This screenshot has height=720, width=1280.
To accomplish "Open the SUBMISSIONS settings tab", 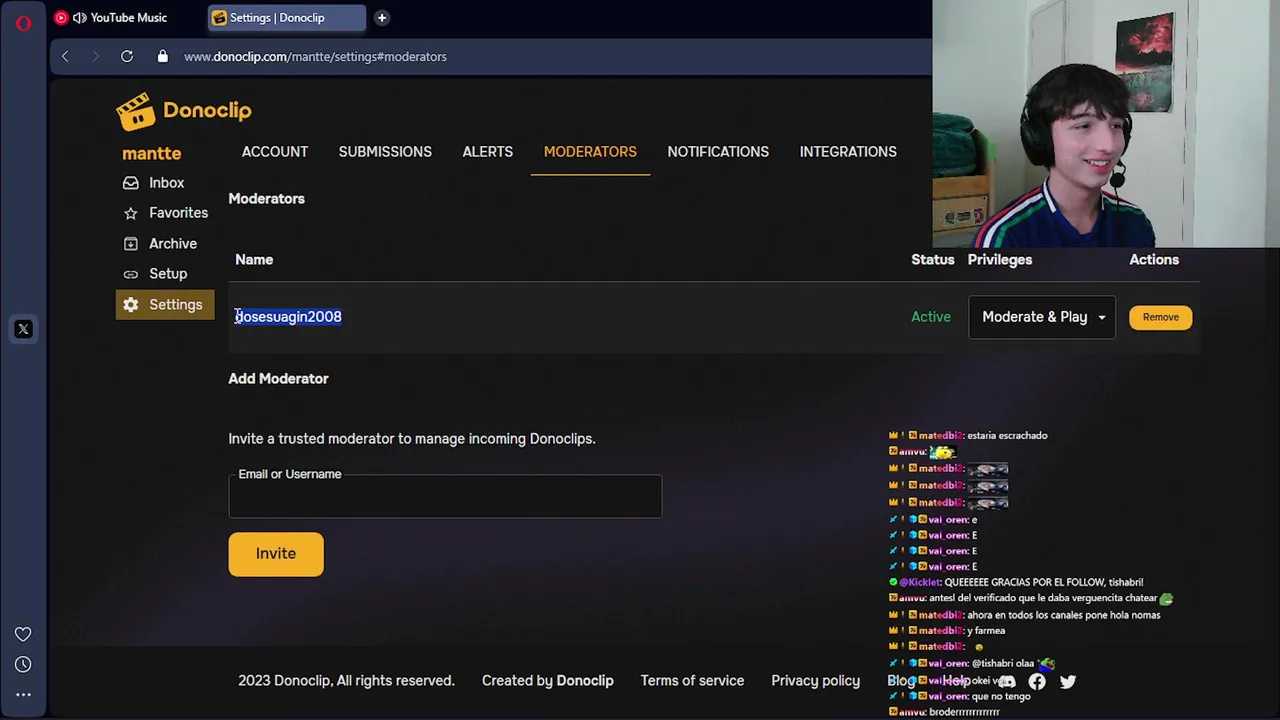I will tap(385, 152).
